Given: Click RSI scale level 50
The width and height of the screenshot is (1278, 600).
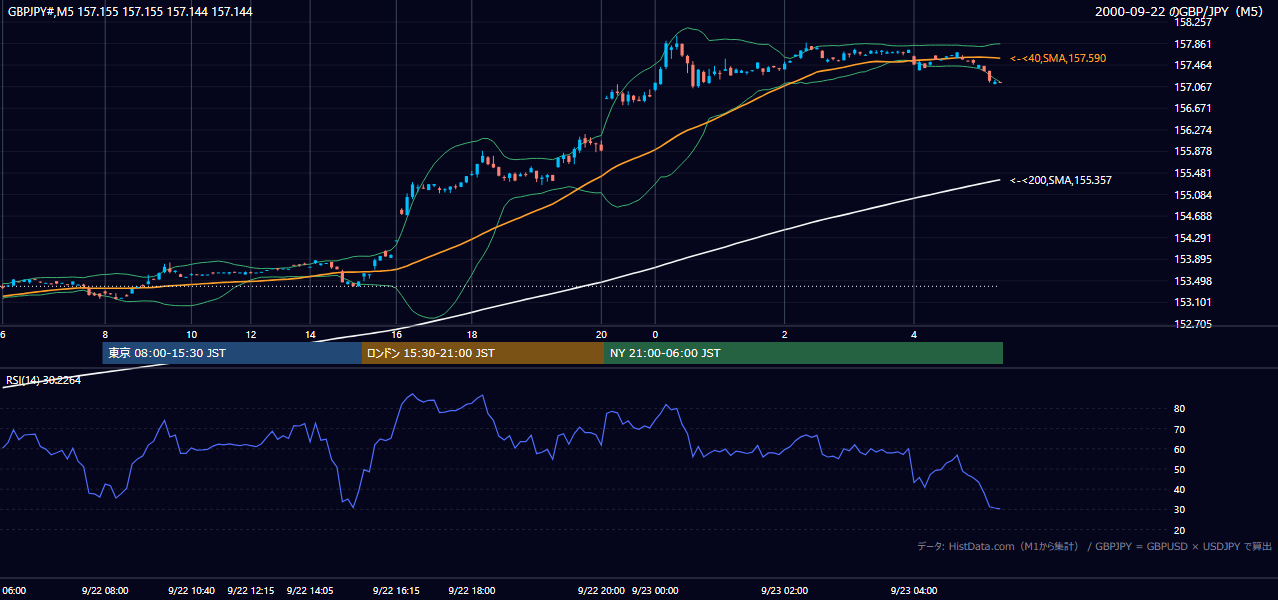Looking at the screenshot, I should coord(1179,469).
